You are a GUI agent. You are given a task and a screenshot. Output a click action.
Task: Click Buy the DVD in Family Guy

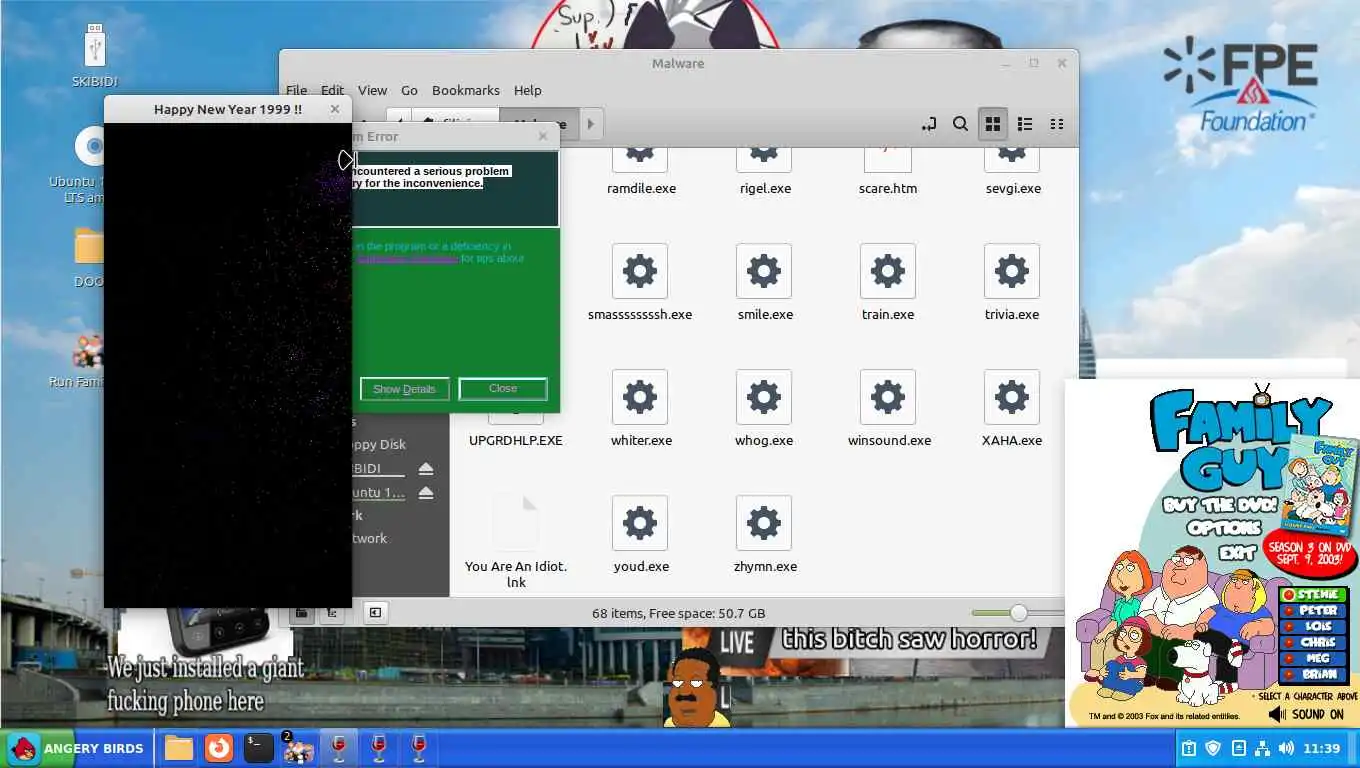1219,506
